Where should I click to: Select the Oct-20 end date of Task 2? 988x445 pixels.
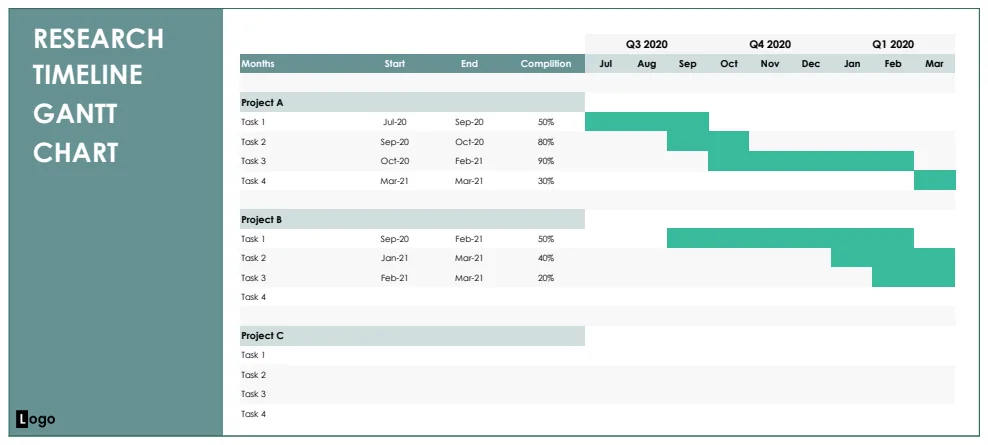[x=469, y=142]
